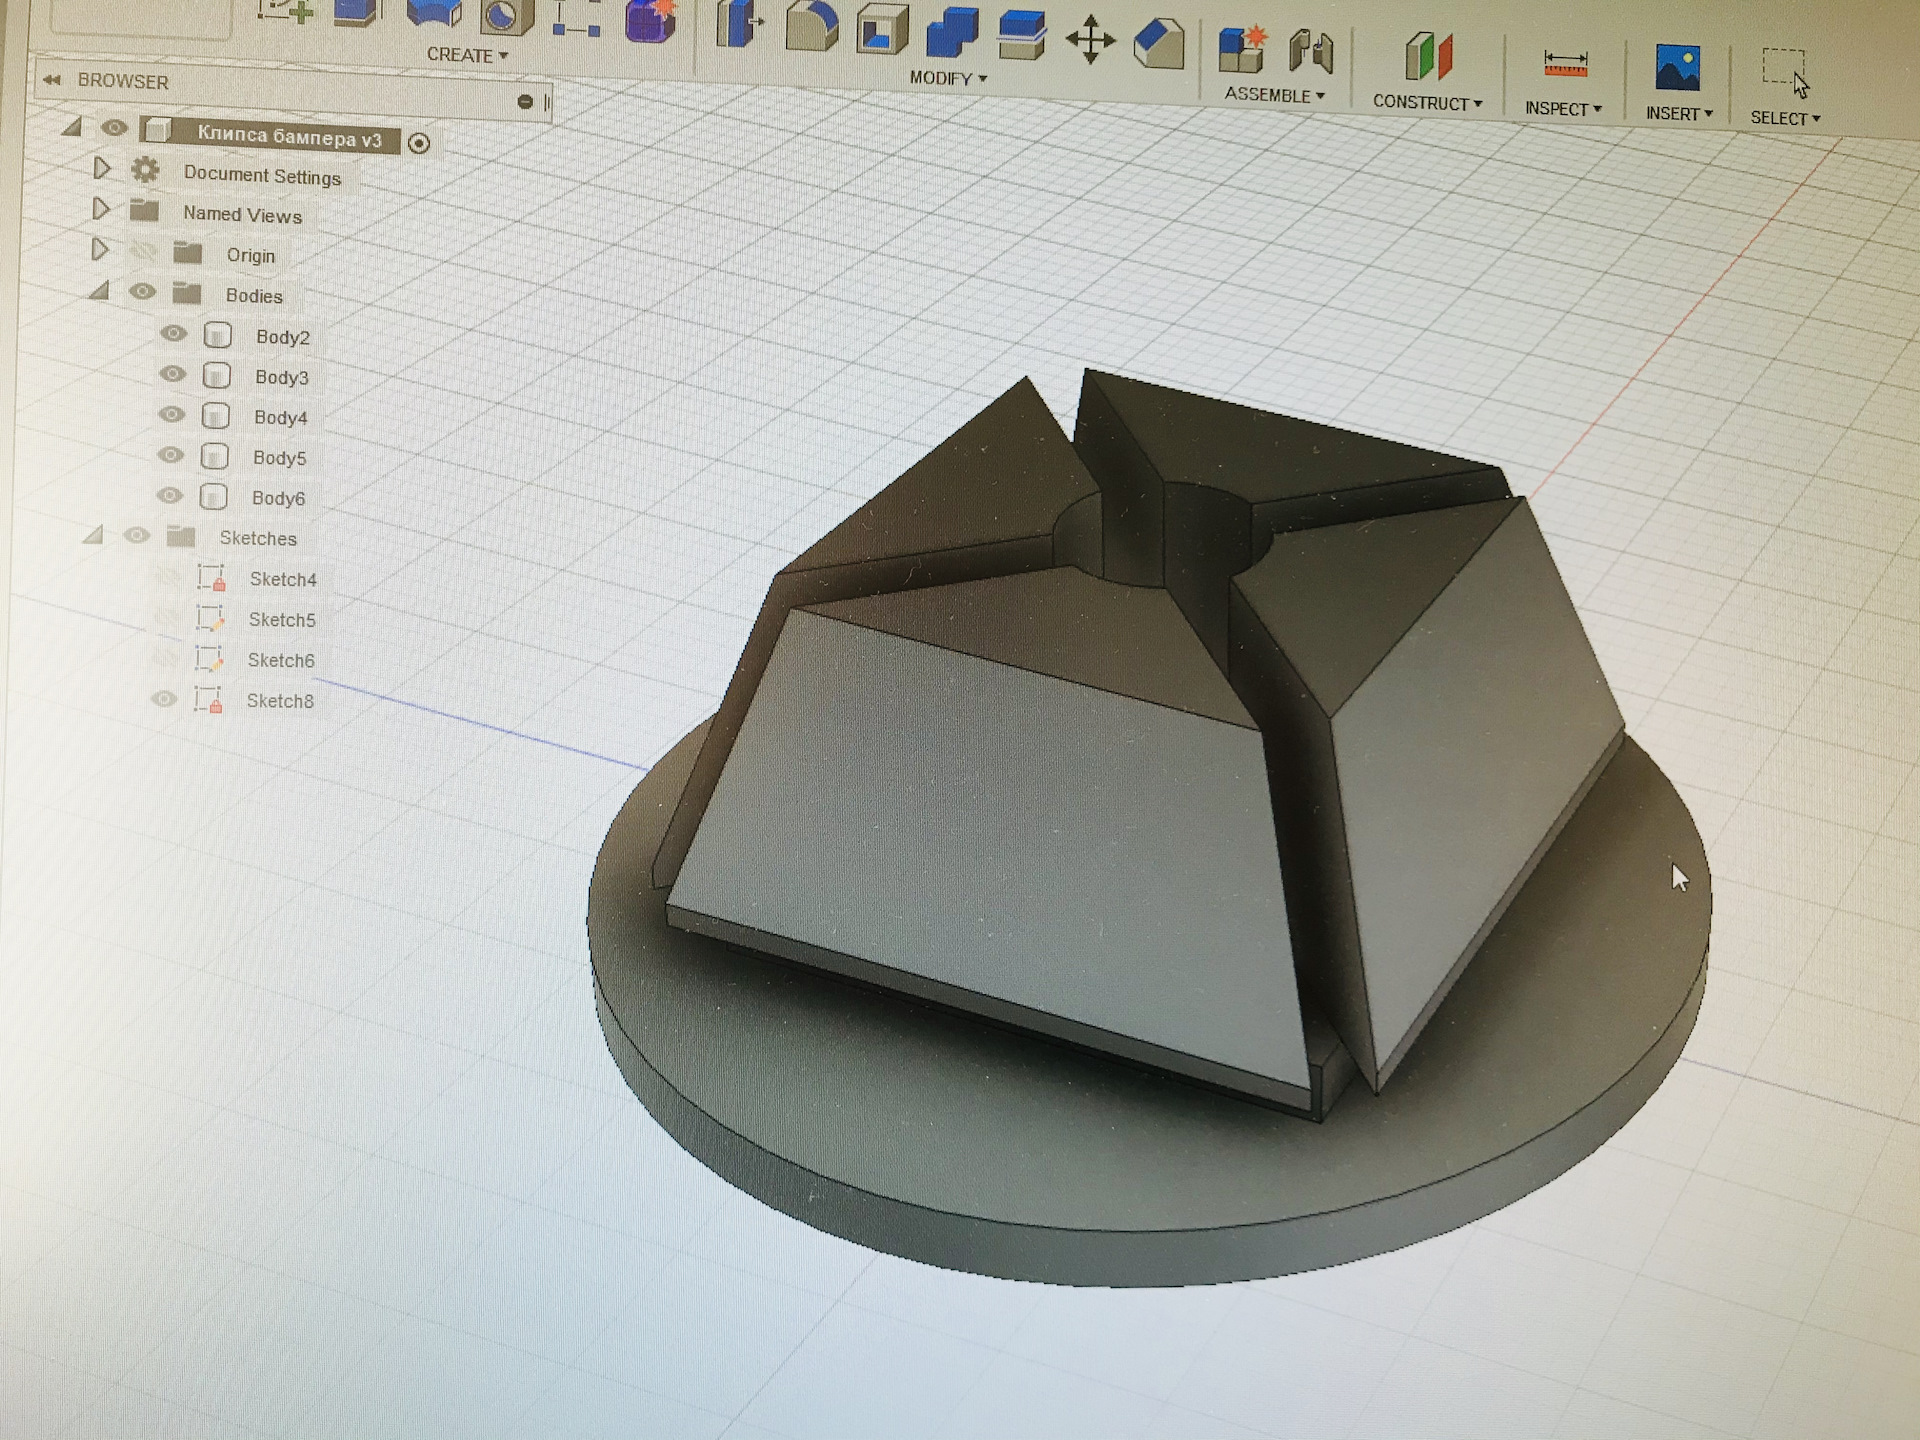Hide Body3 with its eye icon

tap(172, 374)
